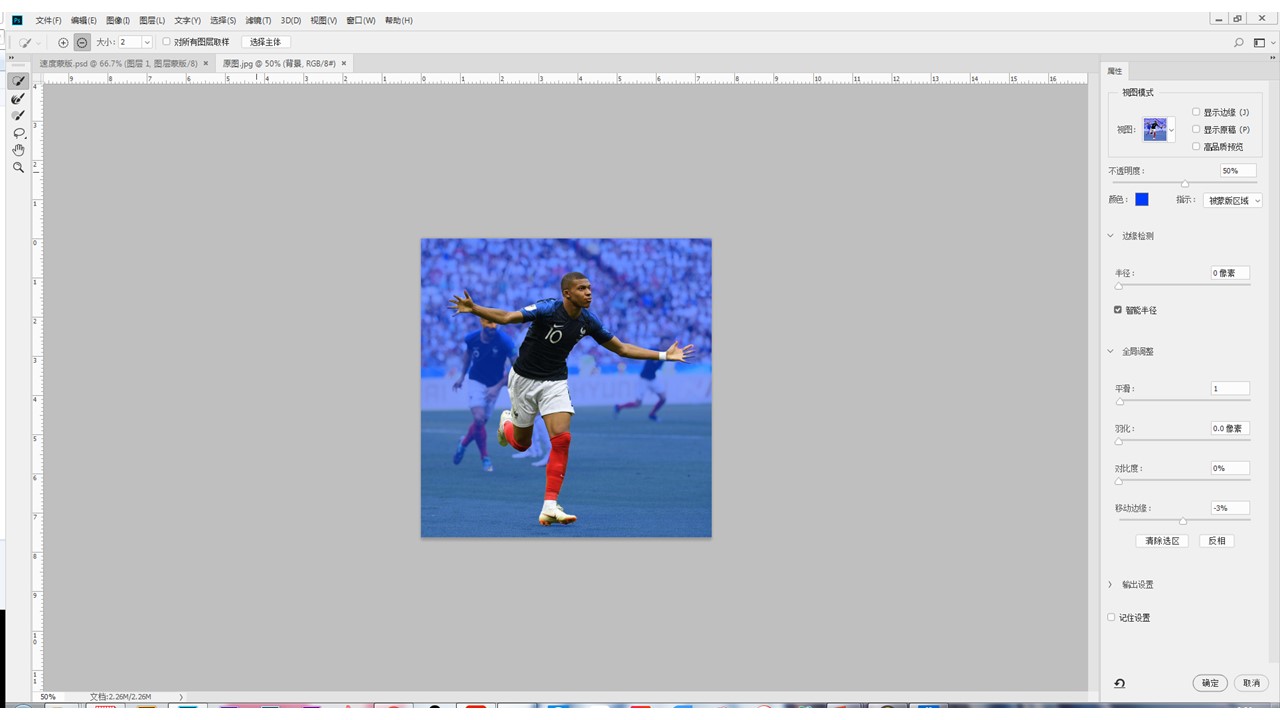Open the search magnifier icon at top right
This screenshot has height=720, width=1280.
(x=1239, y=42)
